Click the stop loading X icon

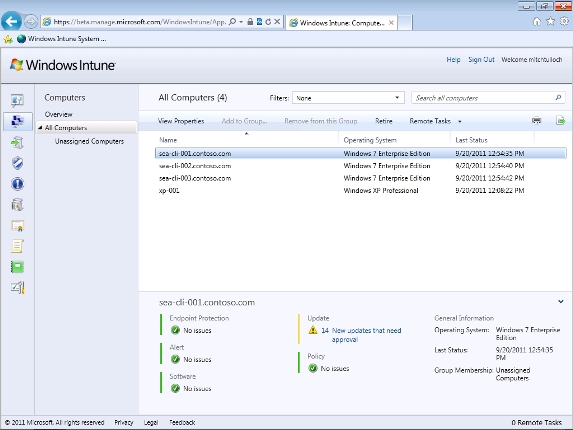[277, 22]
